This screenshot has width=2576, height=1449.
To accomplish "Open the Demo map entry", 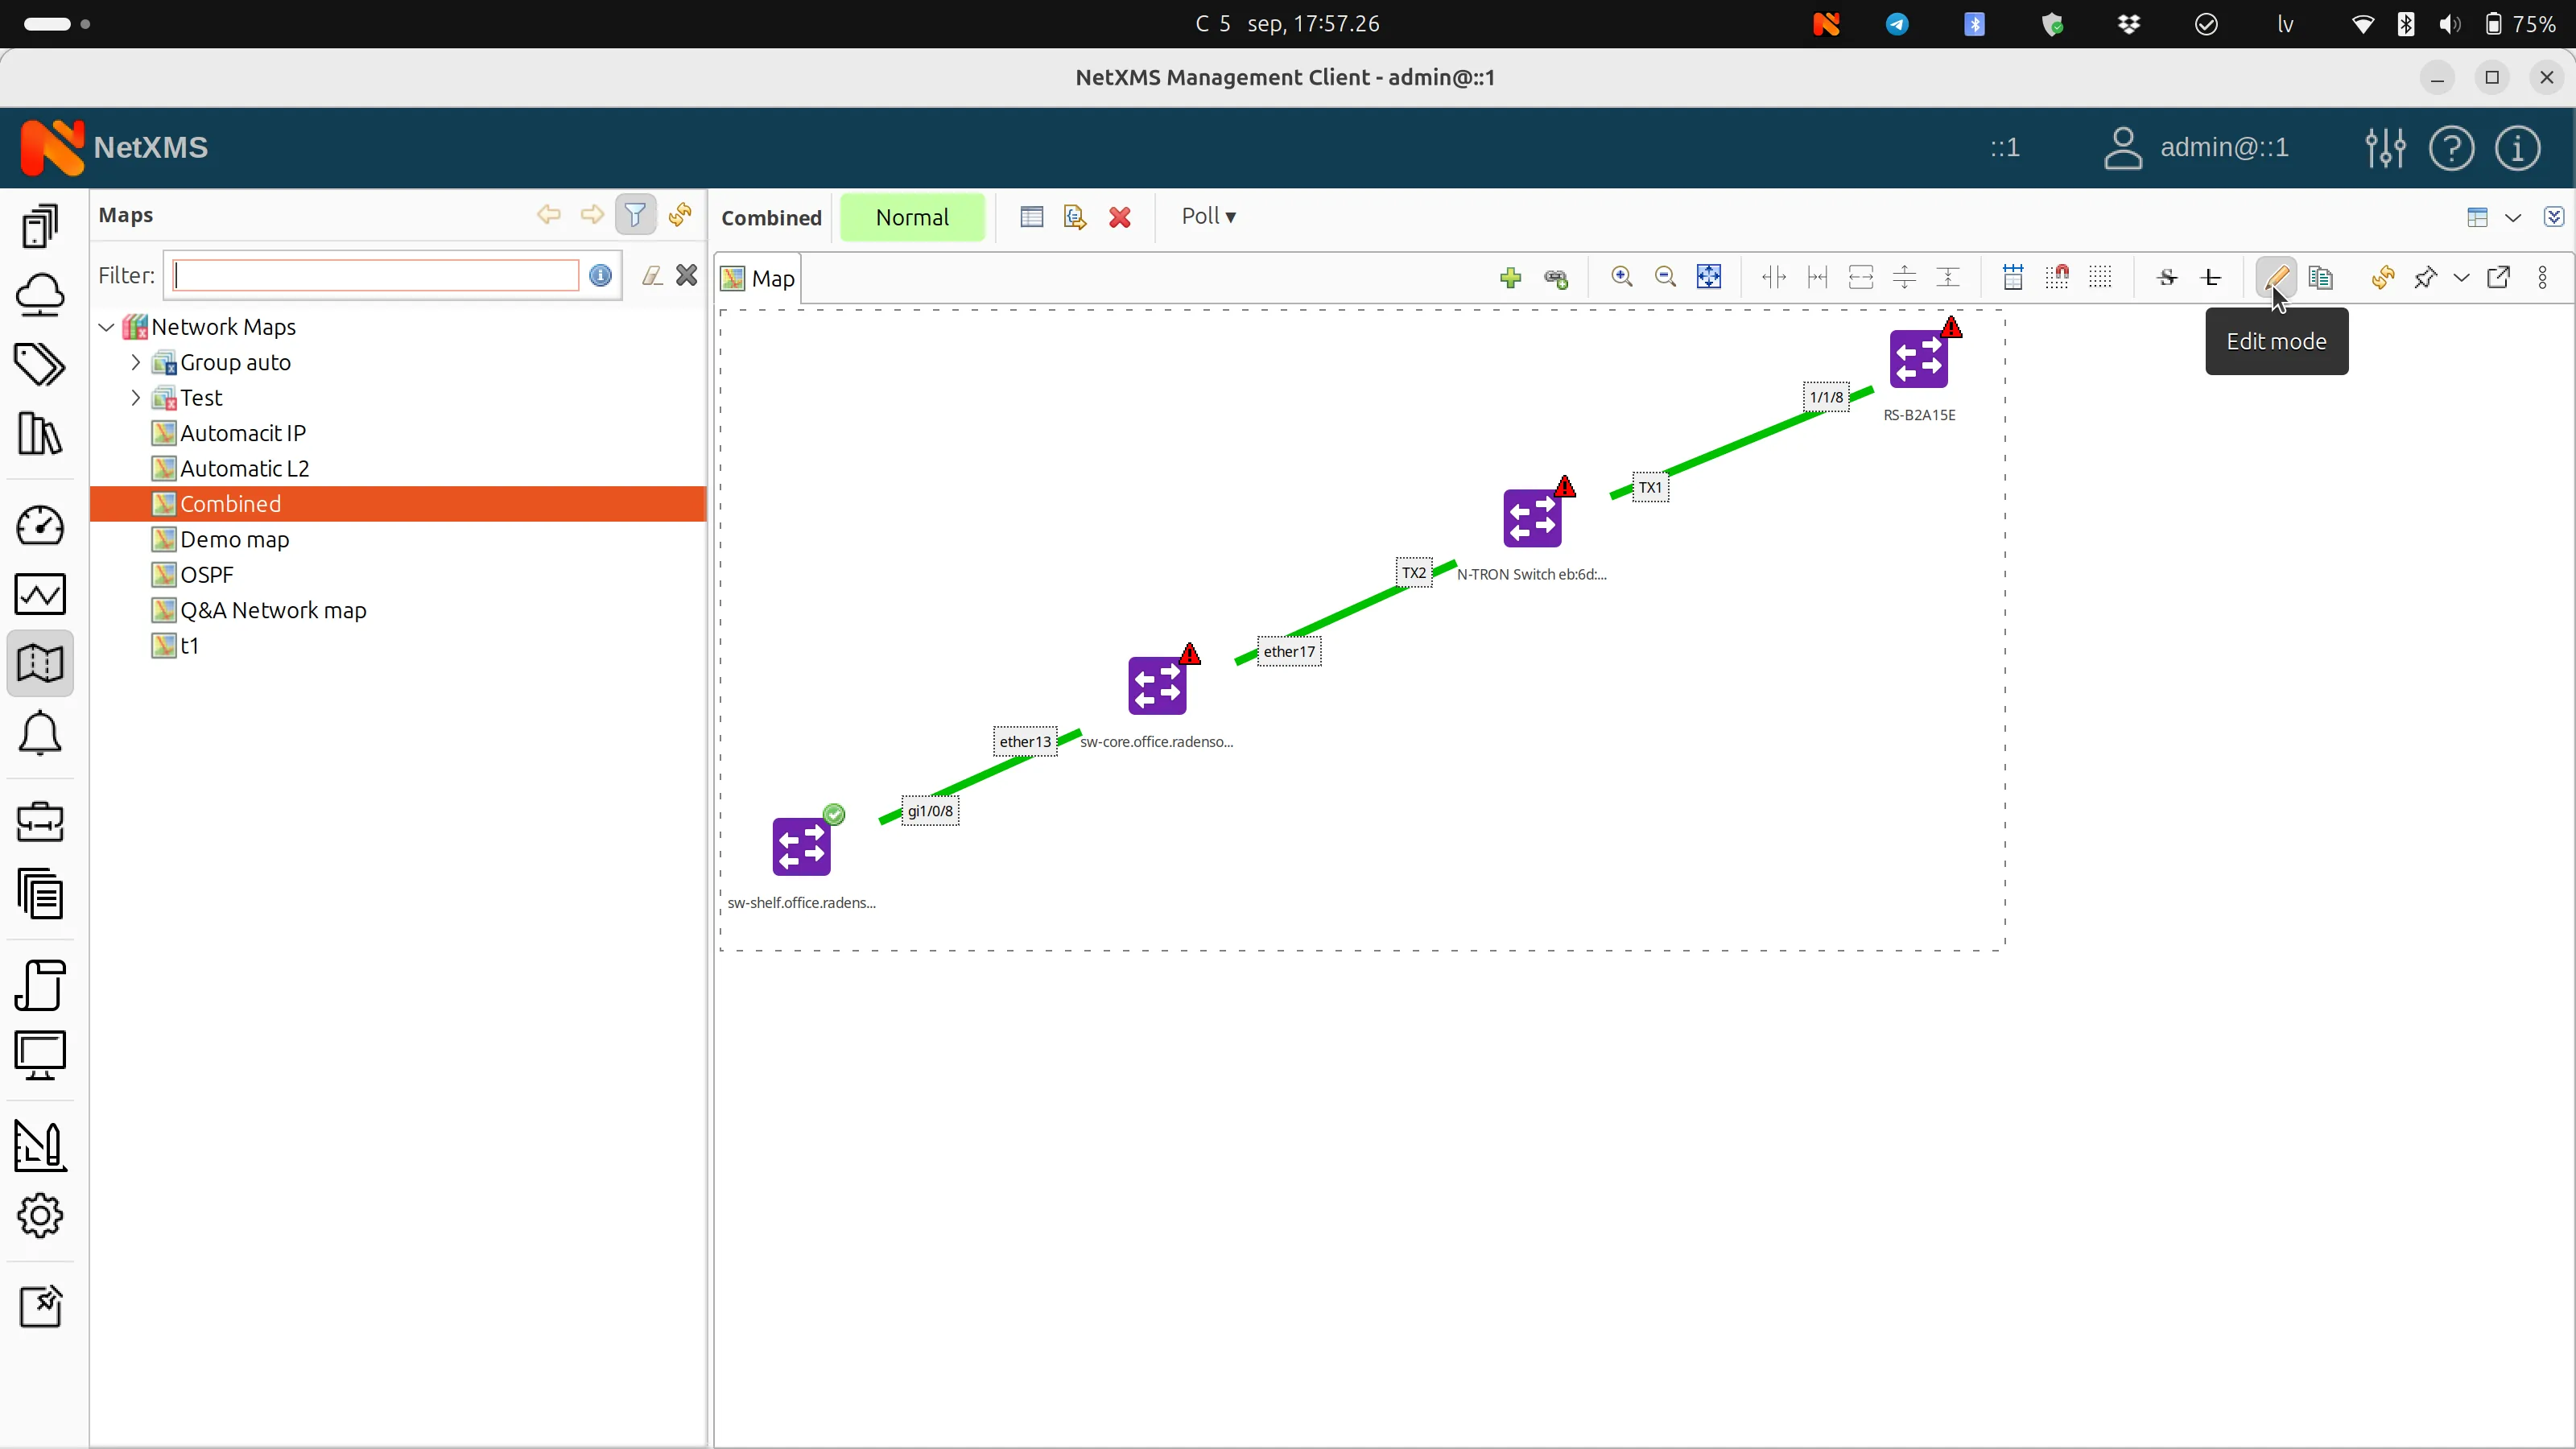I will (233, 539).
